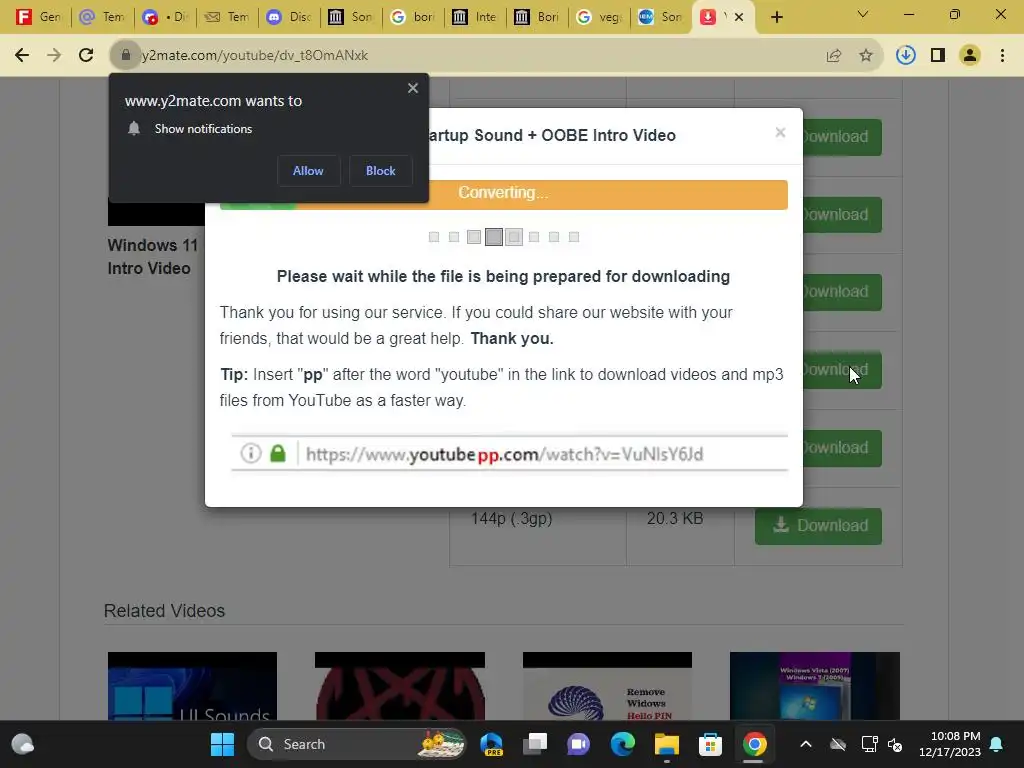This screenshot has height=768, width=1024.
Task: Close the notification permission popup
Action: (x=413, y=88)
